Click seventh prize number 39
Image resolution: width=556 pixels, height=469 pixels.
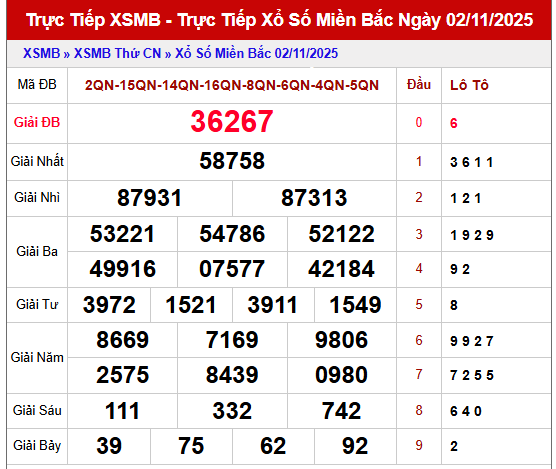coord(109,446)
